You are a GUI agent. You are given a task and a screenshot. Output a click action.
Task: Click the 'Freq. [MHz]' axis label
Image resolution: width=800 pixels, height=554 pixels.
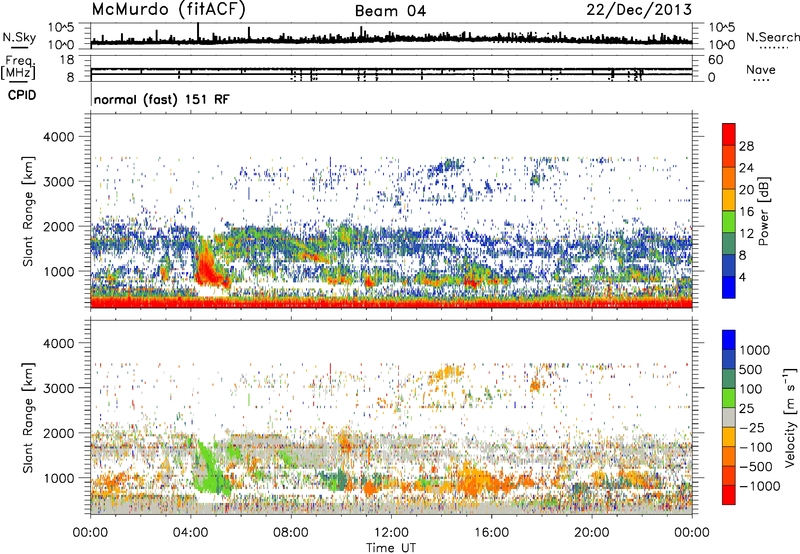(18, 68)
